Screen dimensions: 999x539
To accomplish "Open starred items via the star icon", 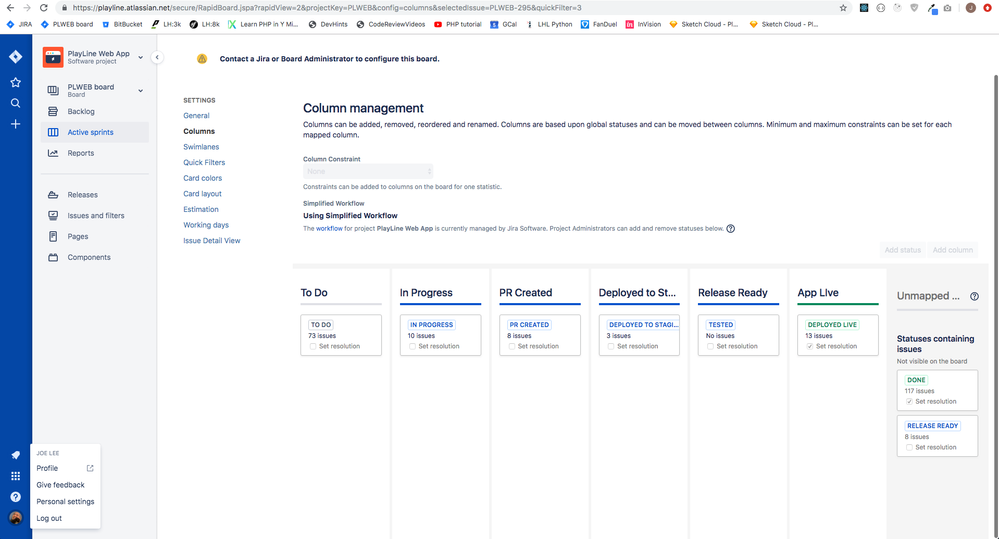I will pyautogui.click(x=15, y=82).
